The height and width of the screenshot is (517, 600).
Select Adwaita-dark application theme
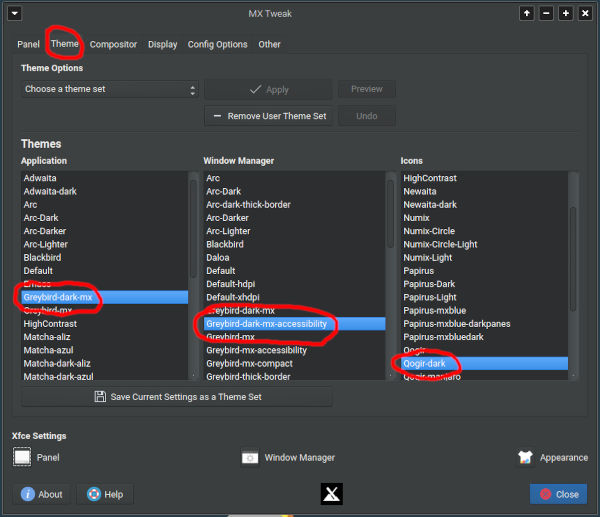(x=104, y=191)
